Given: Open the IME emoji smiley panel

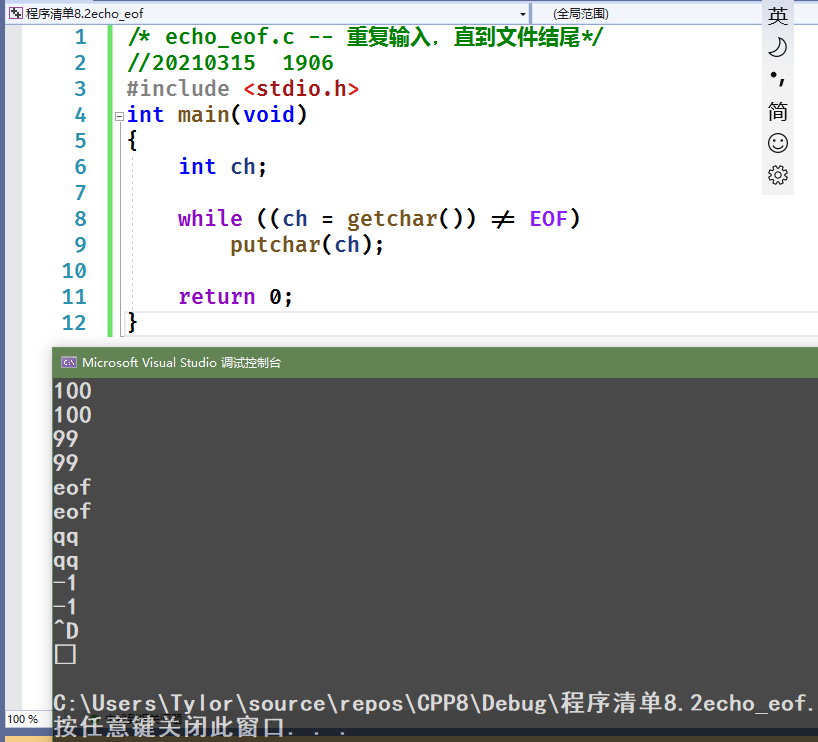Looking at the screenshot, I should [x=777, y=143].
